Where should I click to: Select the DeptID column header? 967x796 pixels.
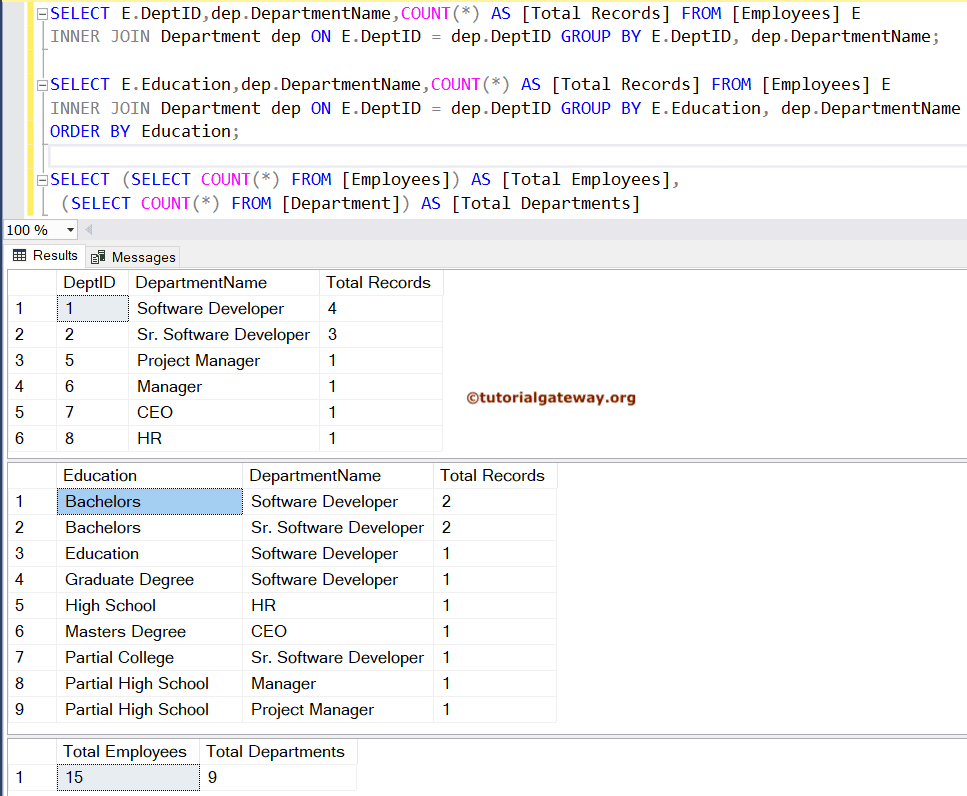[93, 282]
